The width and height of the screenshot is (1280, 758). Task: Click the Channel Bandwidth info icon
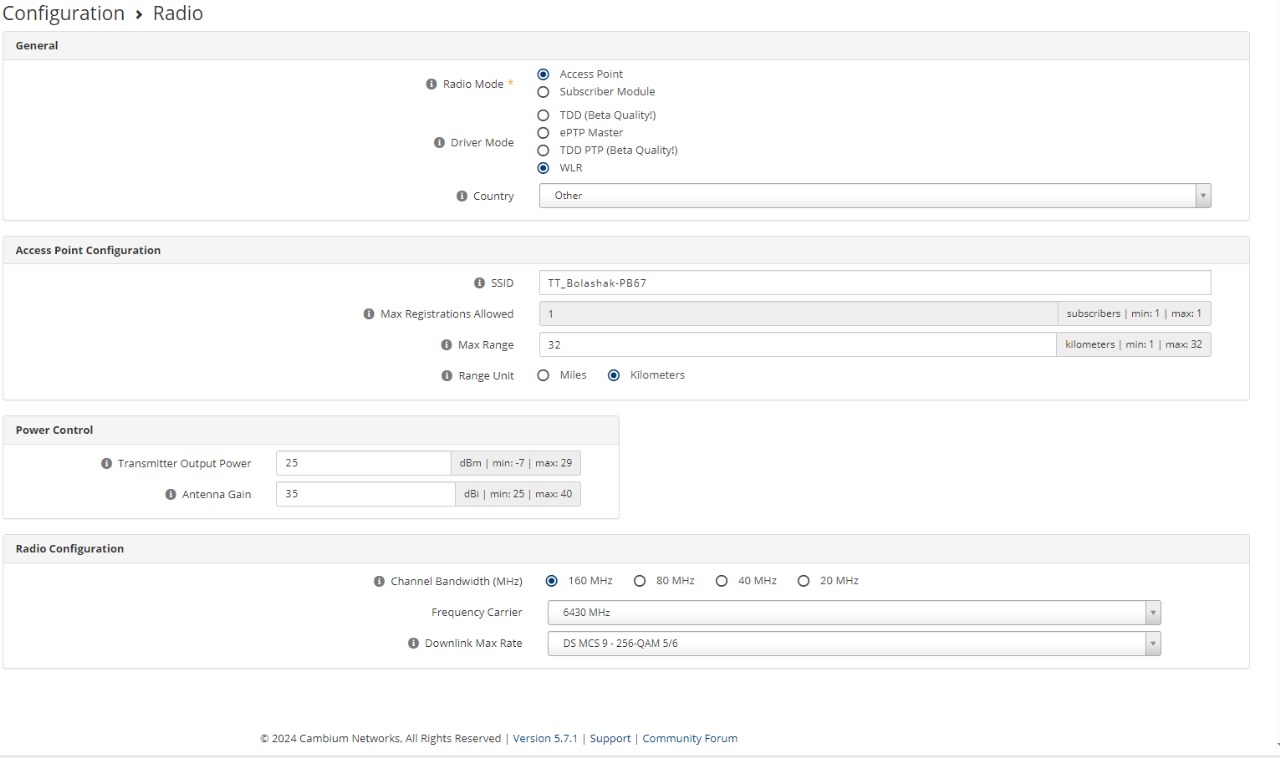click(x=379, y=582)
